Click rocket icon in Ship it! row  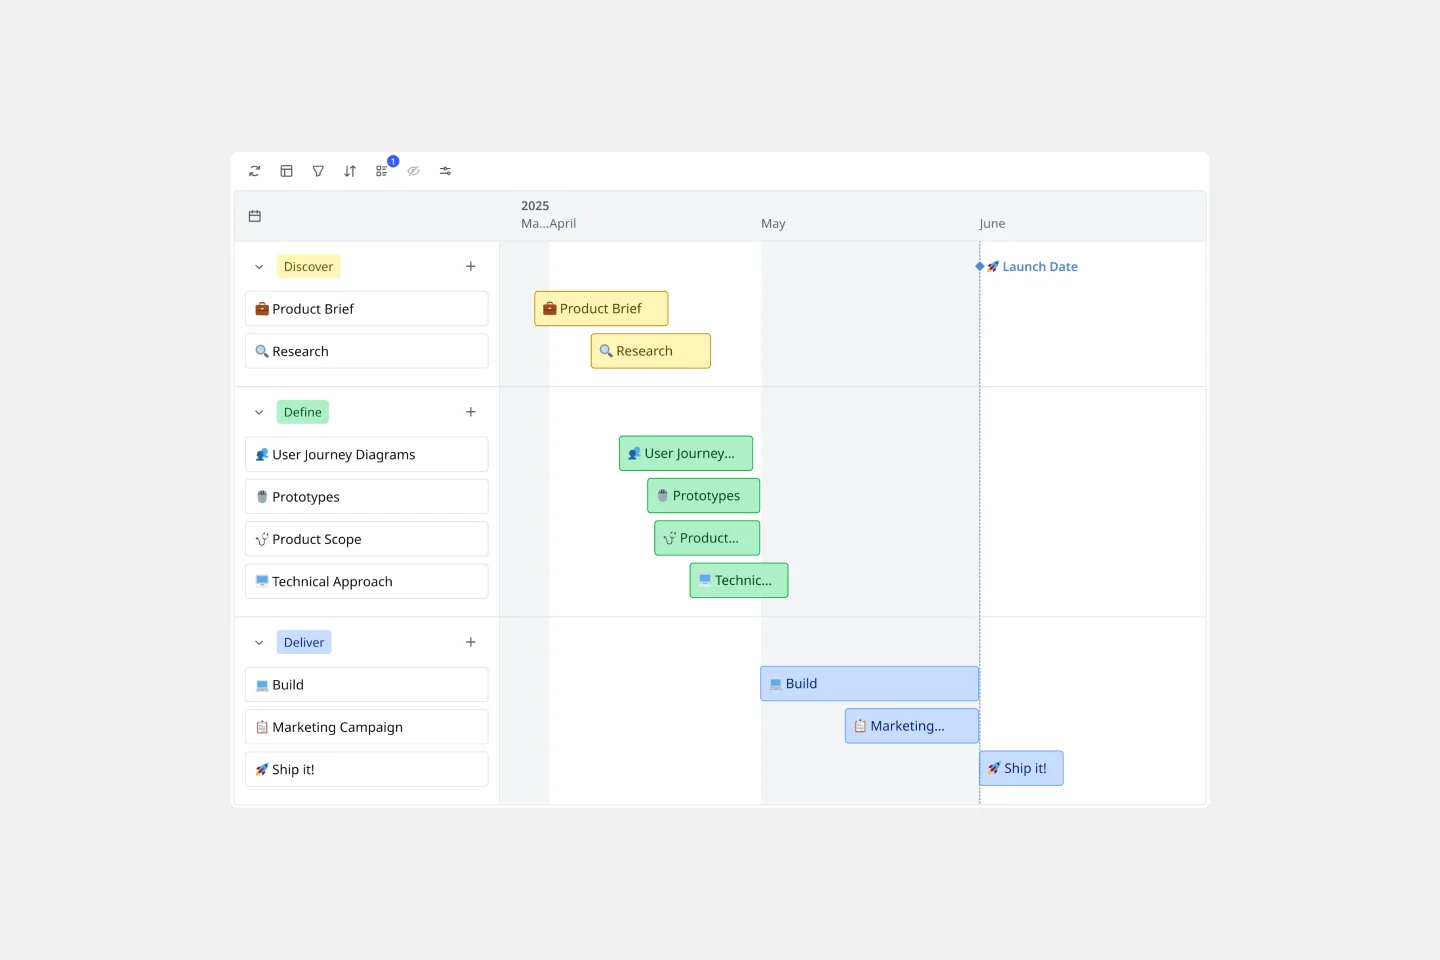pyautogui.click(x=262, y=769)
